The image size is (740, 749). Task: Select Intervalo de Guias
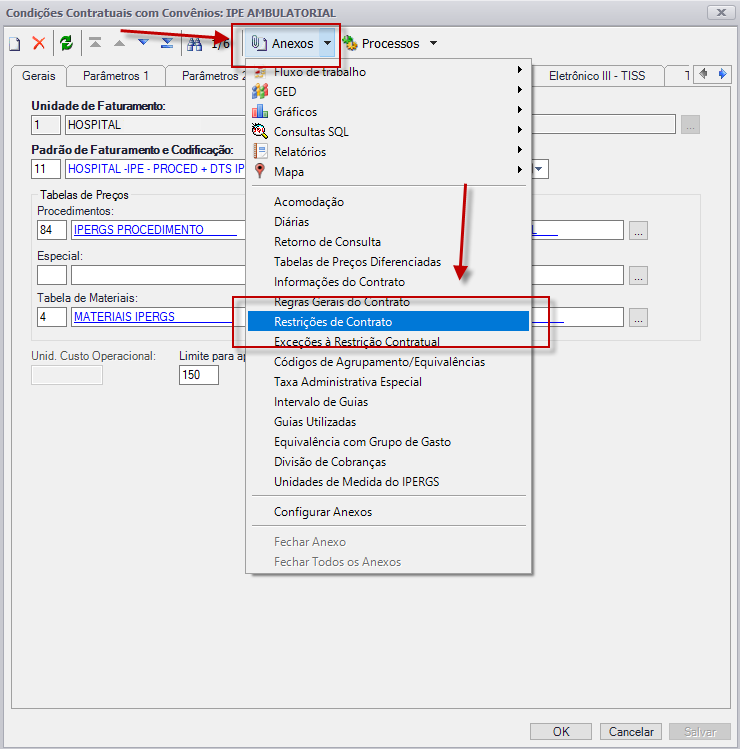click(388, 402)
